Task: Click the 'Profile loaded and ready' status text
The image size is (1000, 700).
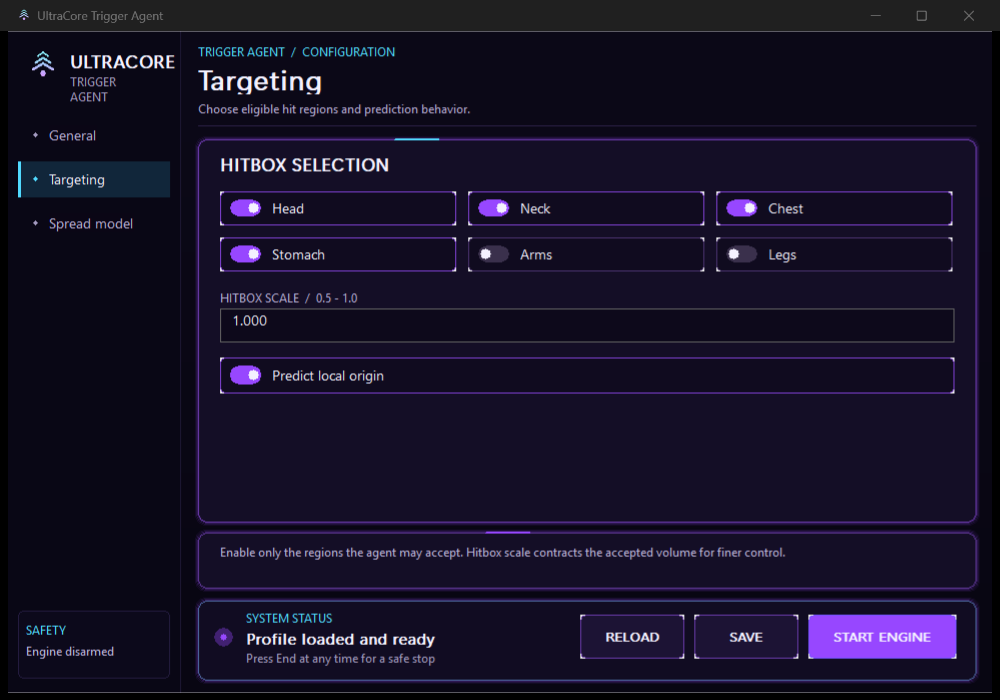Action: [x=341, y=639]
